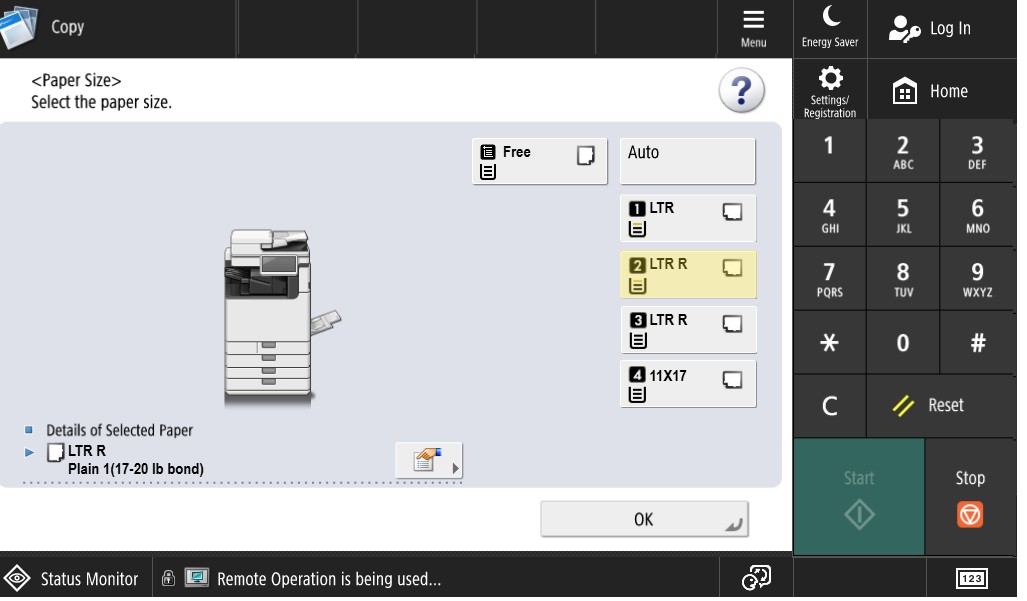The height and width of the screenshot is (601, 1027).
Task: Open the Status Monitor
Action: pos(76,579)
